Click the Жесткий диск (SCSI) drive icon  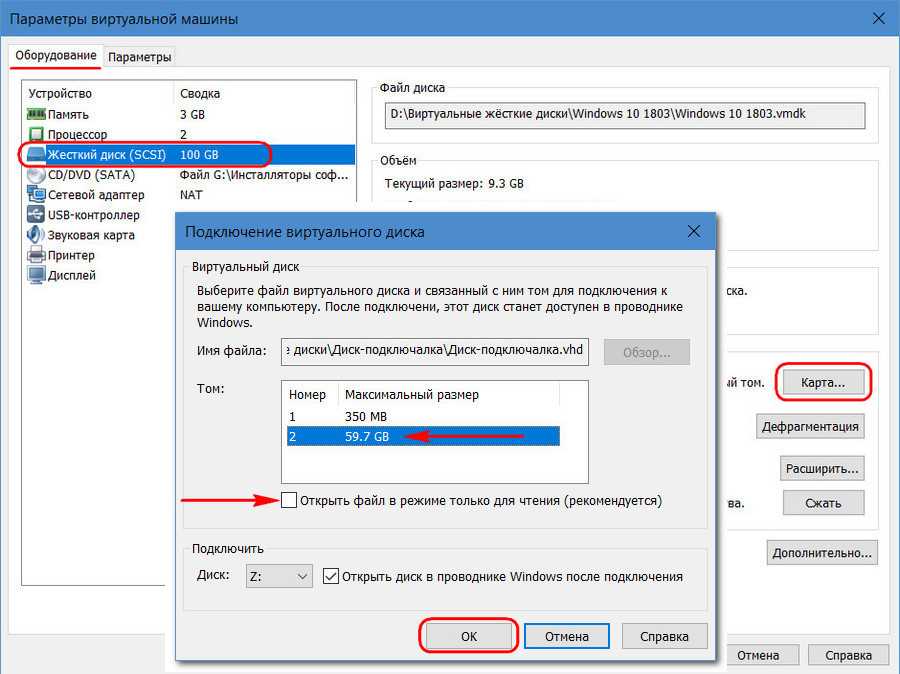pyautogui.click(x=36, y=154)
